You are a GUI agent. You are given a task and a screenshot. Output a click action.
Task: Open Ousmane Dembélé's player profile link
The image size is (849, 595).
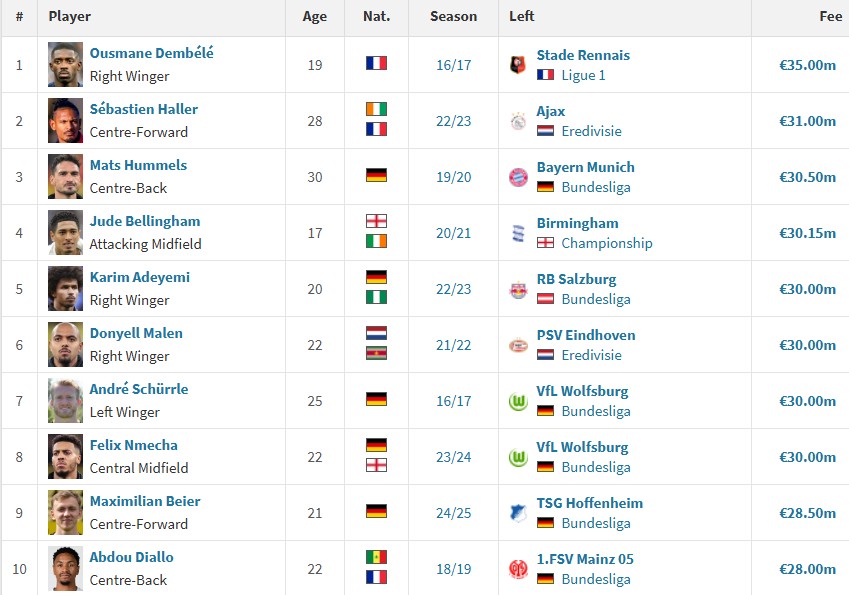(x=152, y=53)
